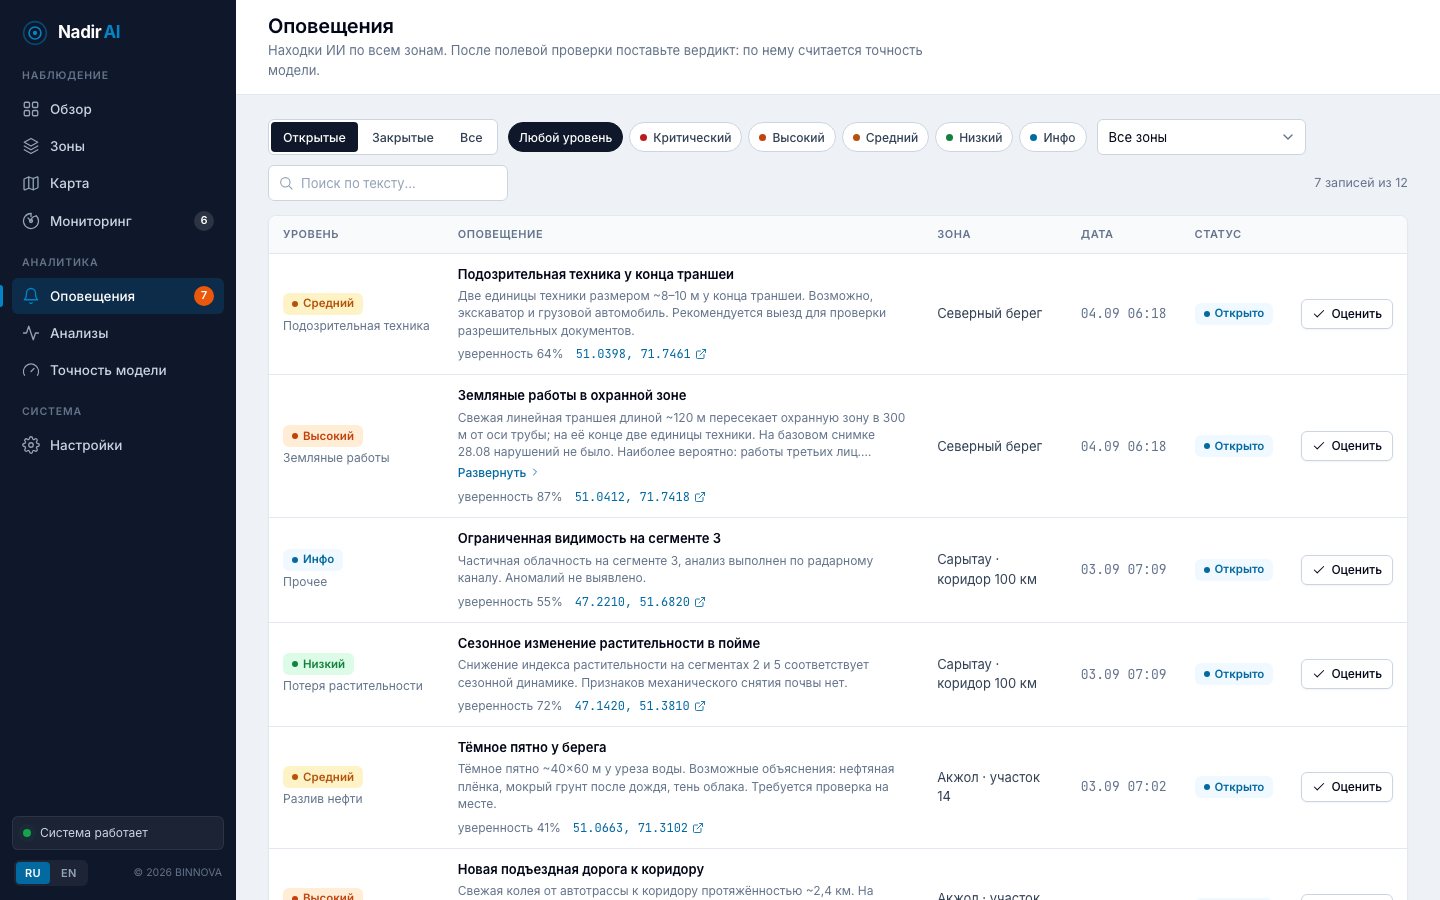
Task: Filter alerts by Средний level
Action: tap(885, 137)
